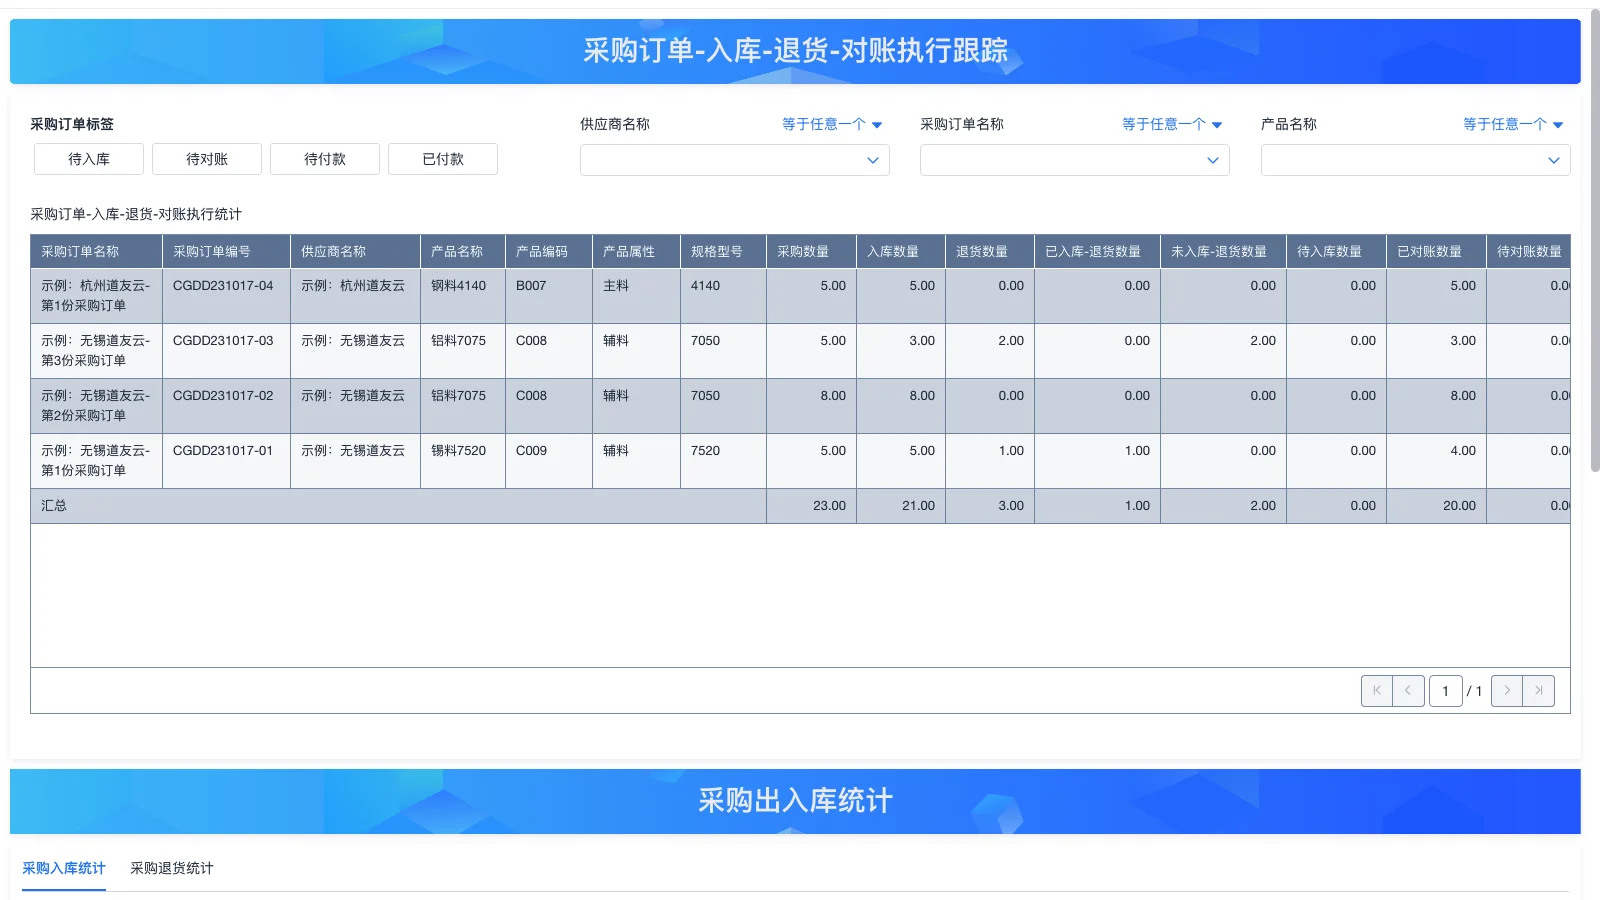
Task: Click 采购数量 column header
Action: pyautogui.click(x=812, y=251)
